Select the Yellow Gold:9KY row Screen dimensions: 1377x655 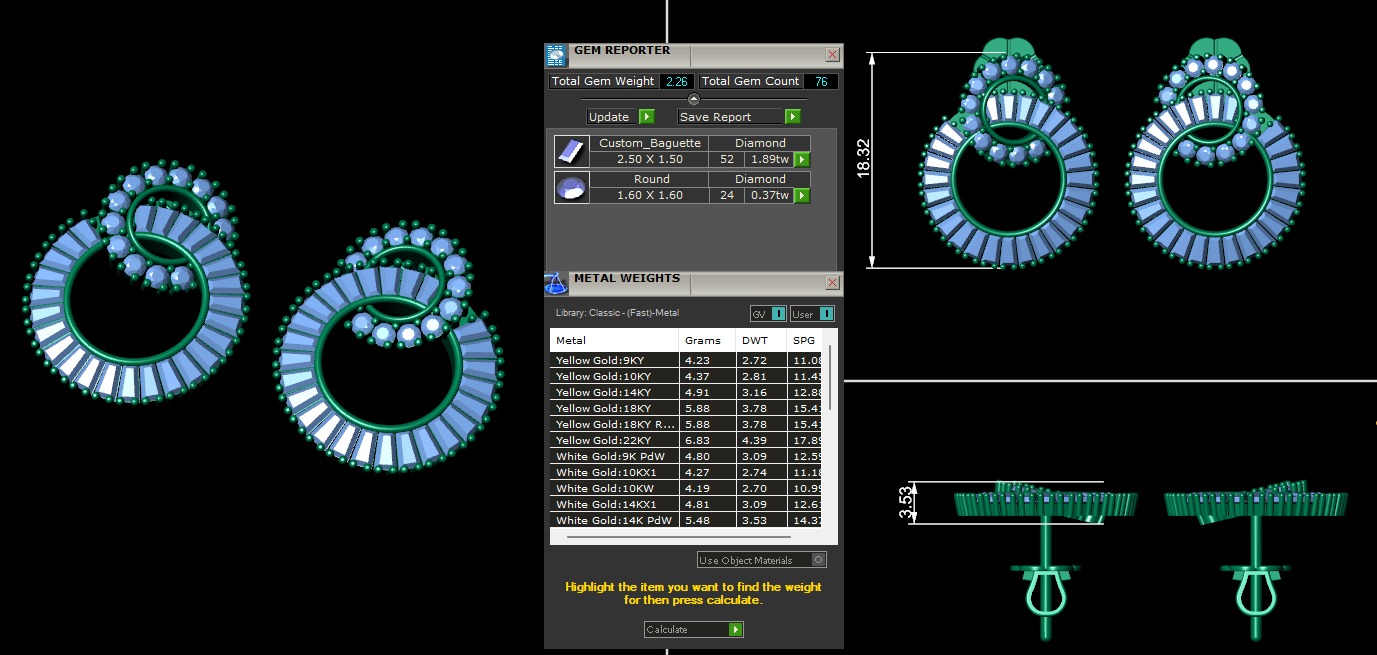pyautogui.click(x=688, y=360)
